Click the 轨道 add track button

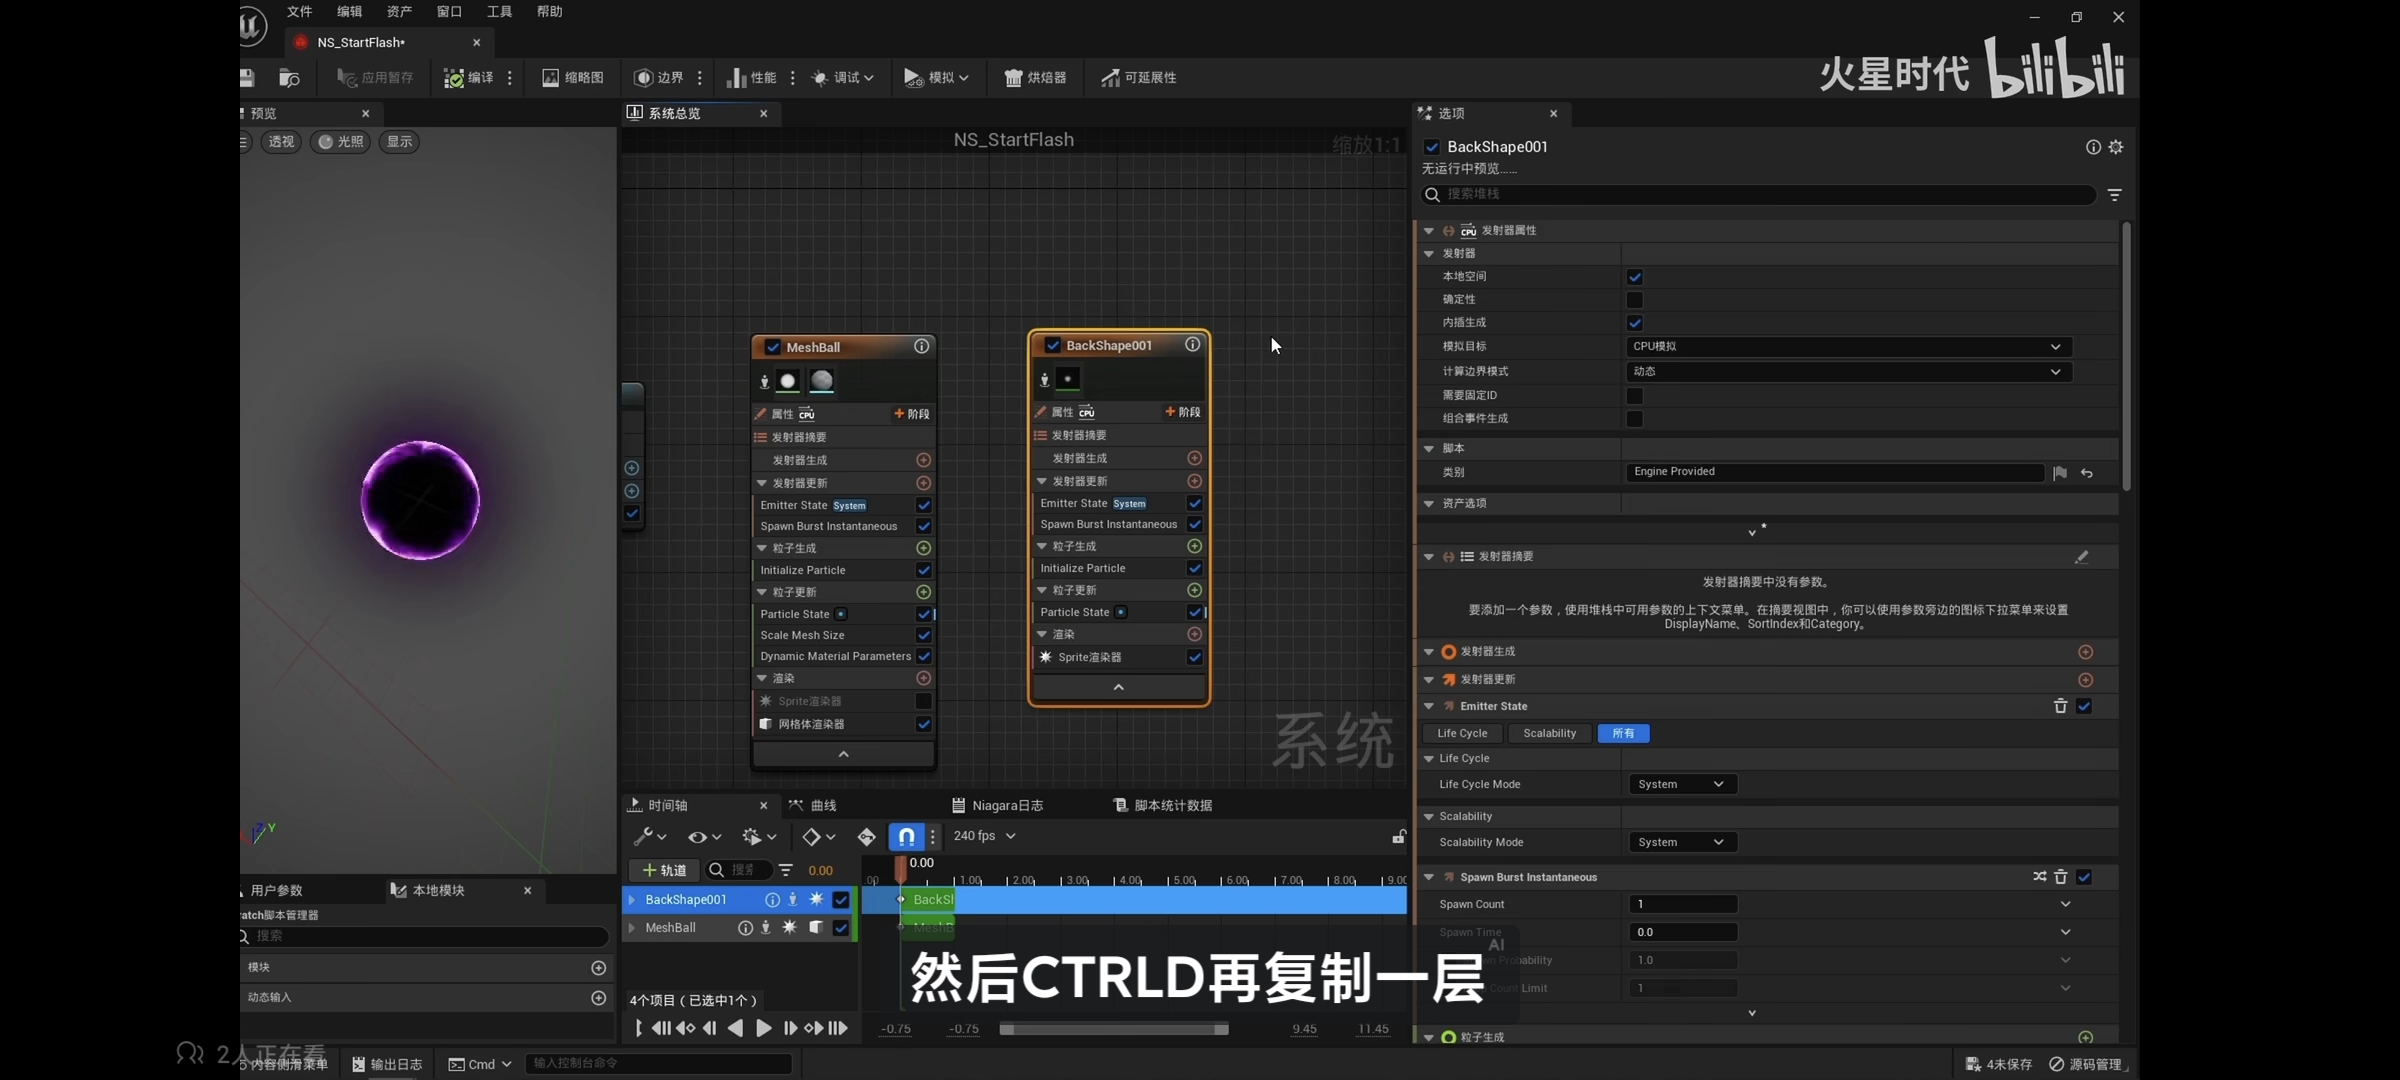coord(665,870)
